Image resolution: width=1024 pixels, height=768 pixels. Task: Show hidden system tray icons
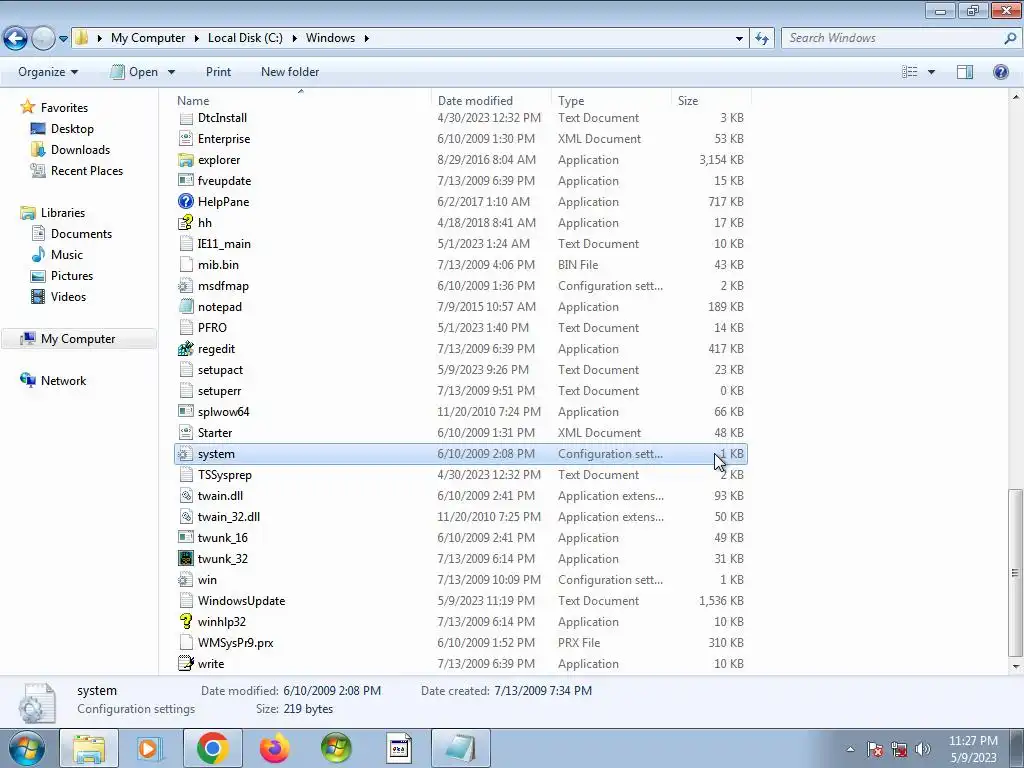click(x=850, y=750)
